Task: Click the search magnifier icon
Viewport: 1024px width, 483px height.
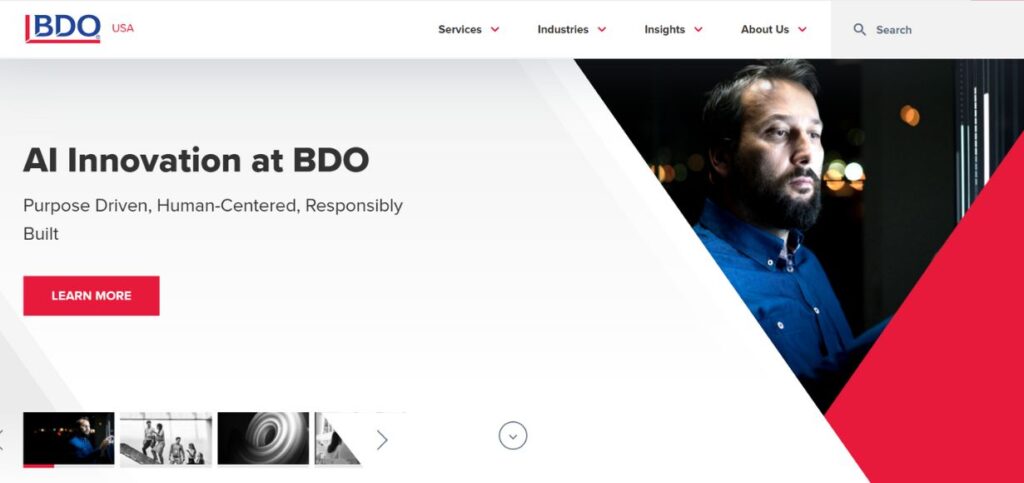Action: 859,29
